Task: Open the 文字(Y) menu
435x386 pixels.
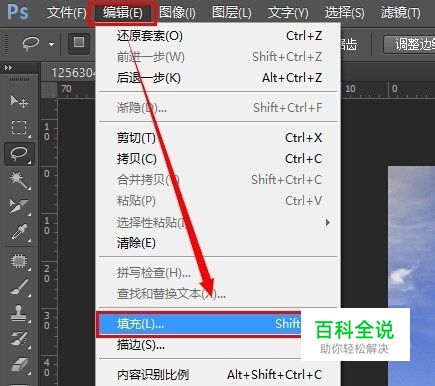Action: 288,13
